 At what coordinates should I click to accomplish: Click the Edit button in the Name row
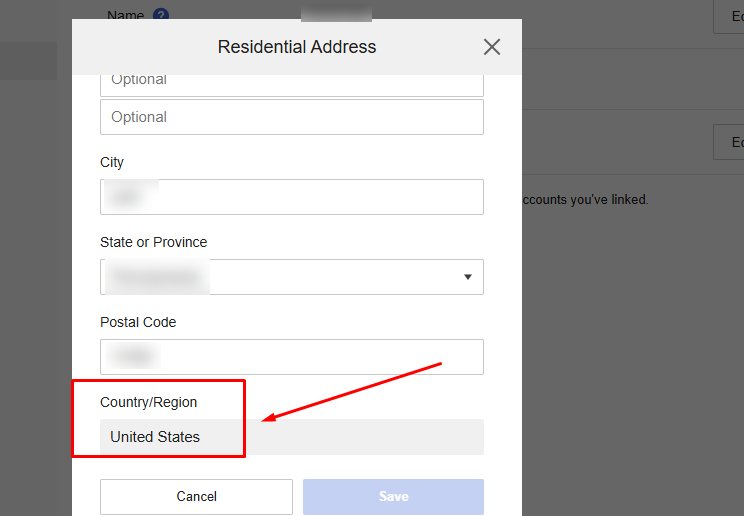(732, 17)
